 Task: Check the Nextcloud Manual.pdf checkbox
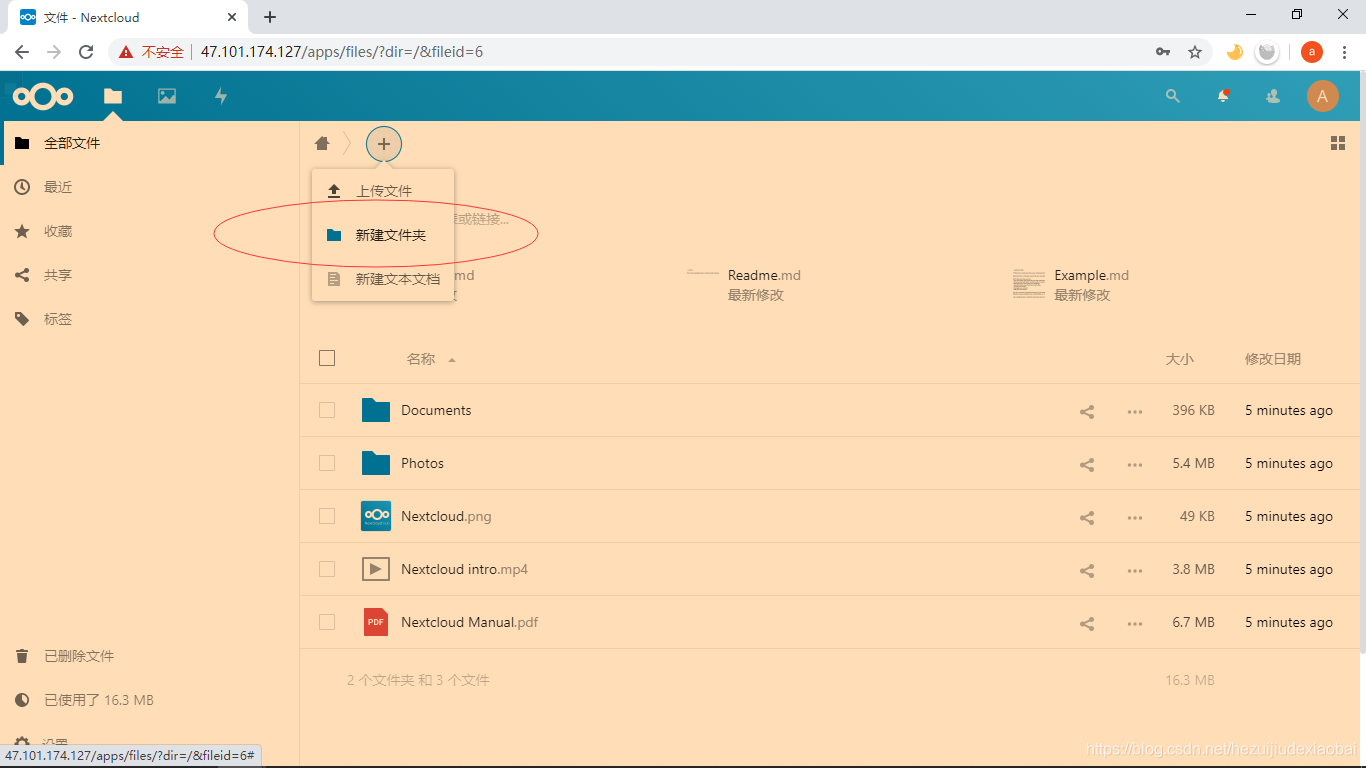[327, 622]
